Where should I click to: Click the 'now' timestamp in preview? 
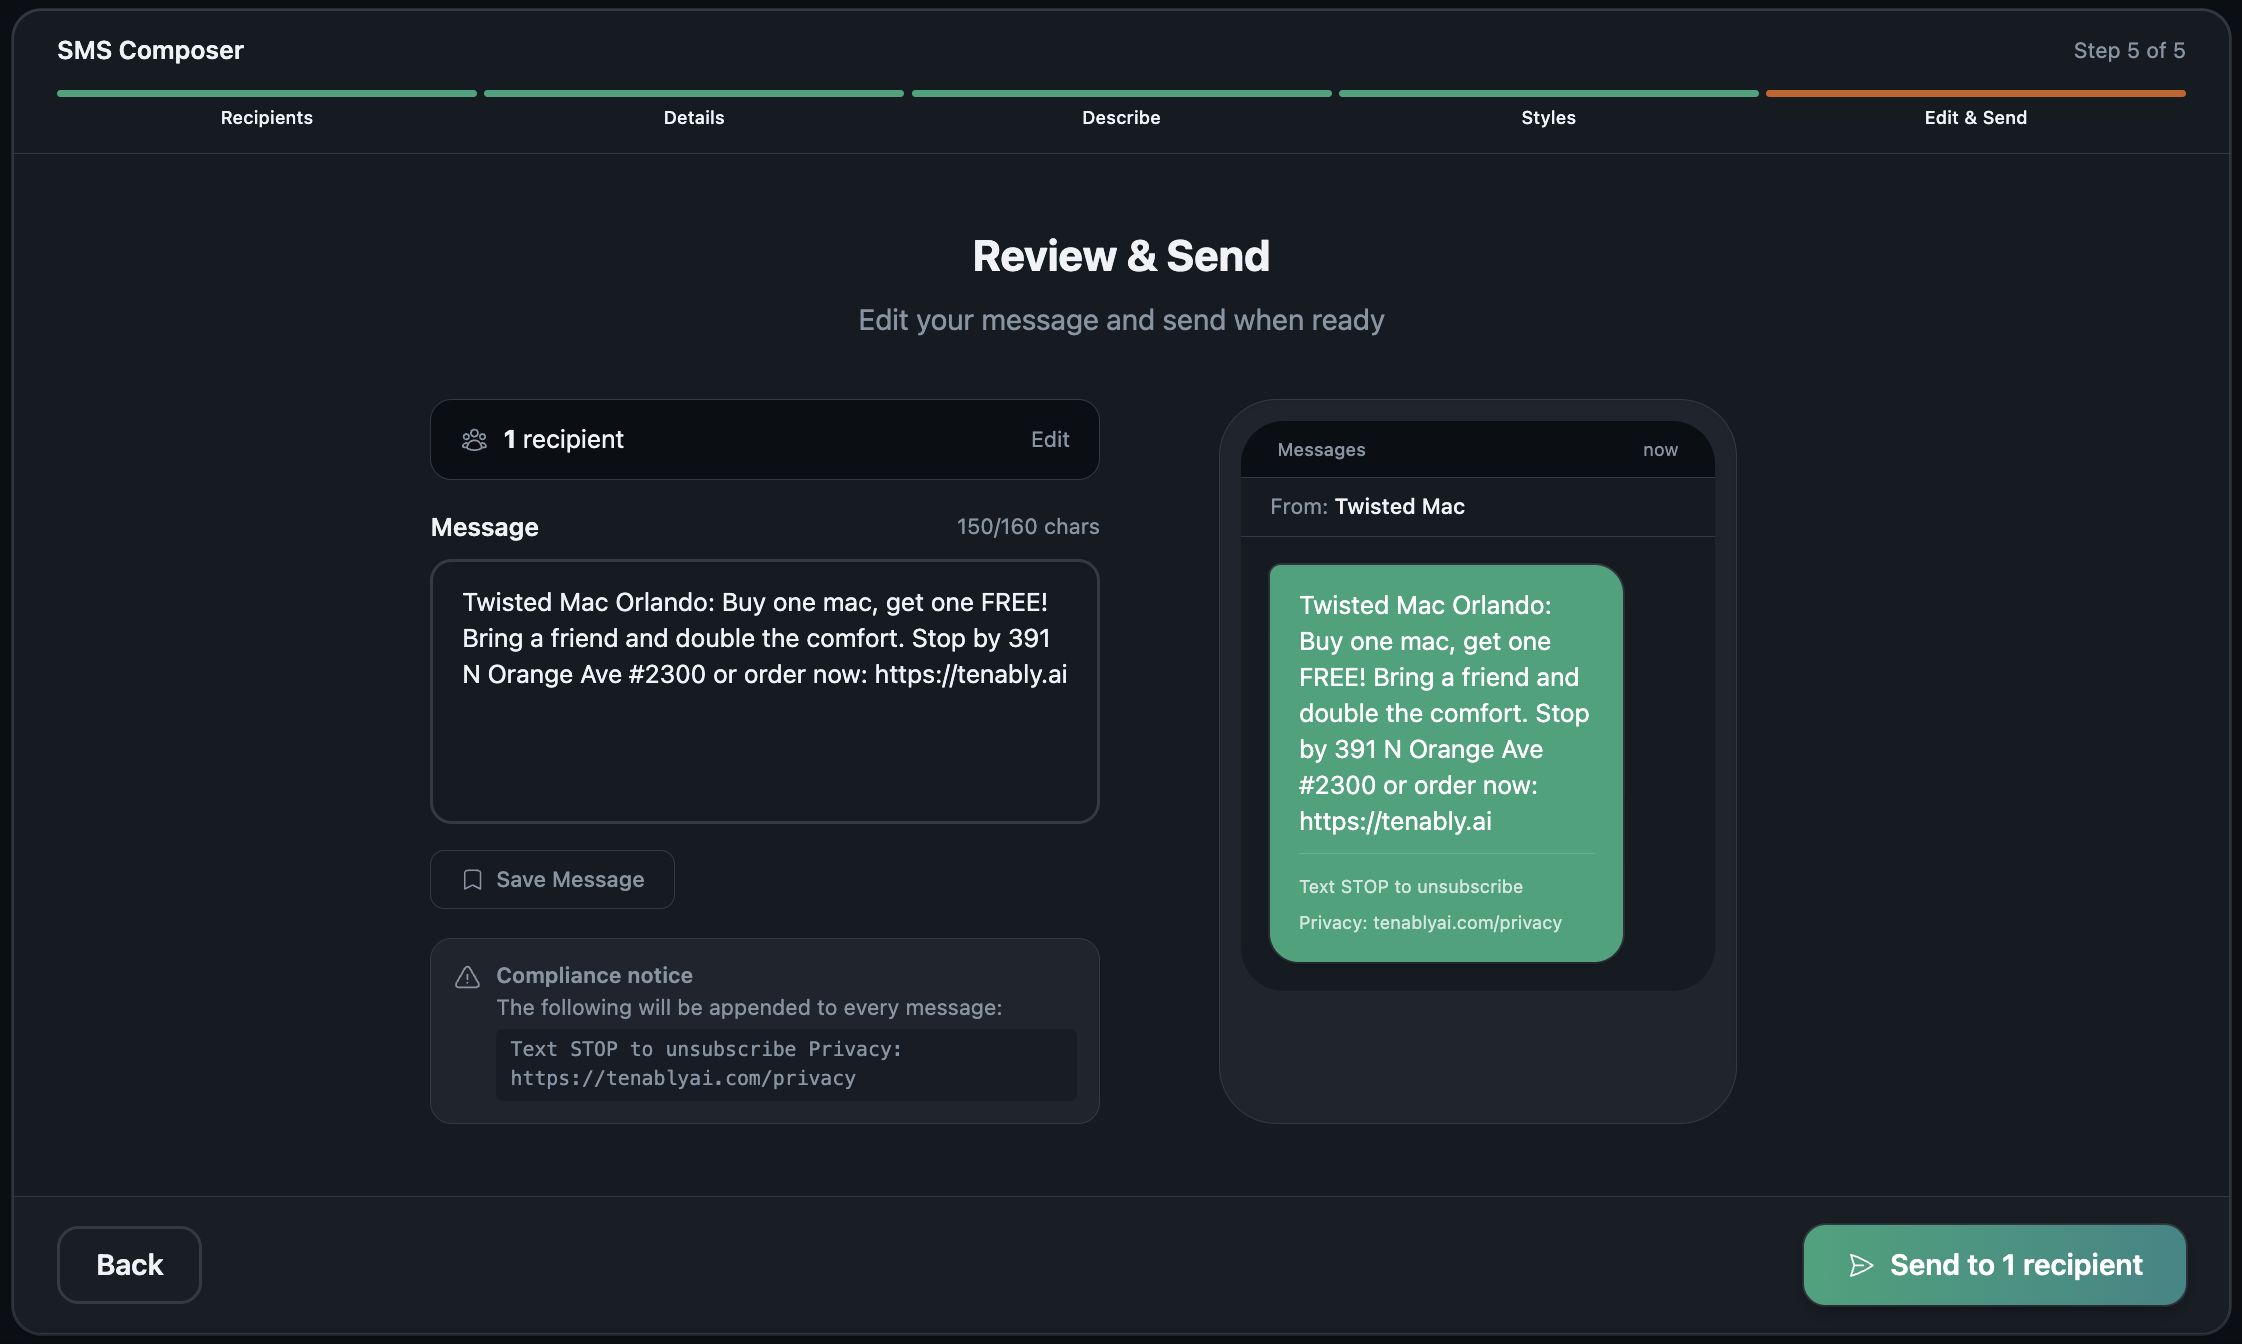tap(1660, 450)
